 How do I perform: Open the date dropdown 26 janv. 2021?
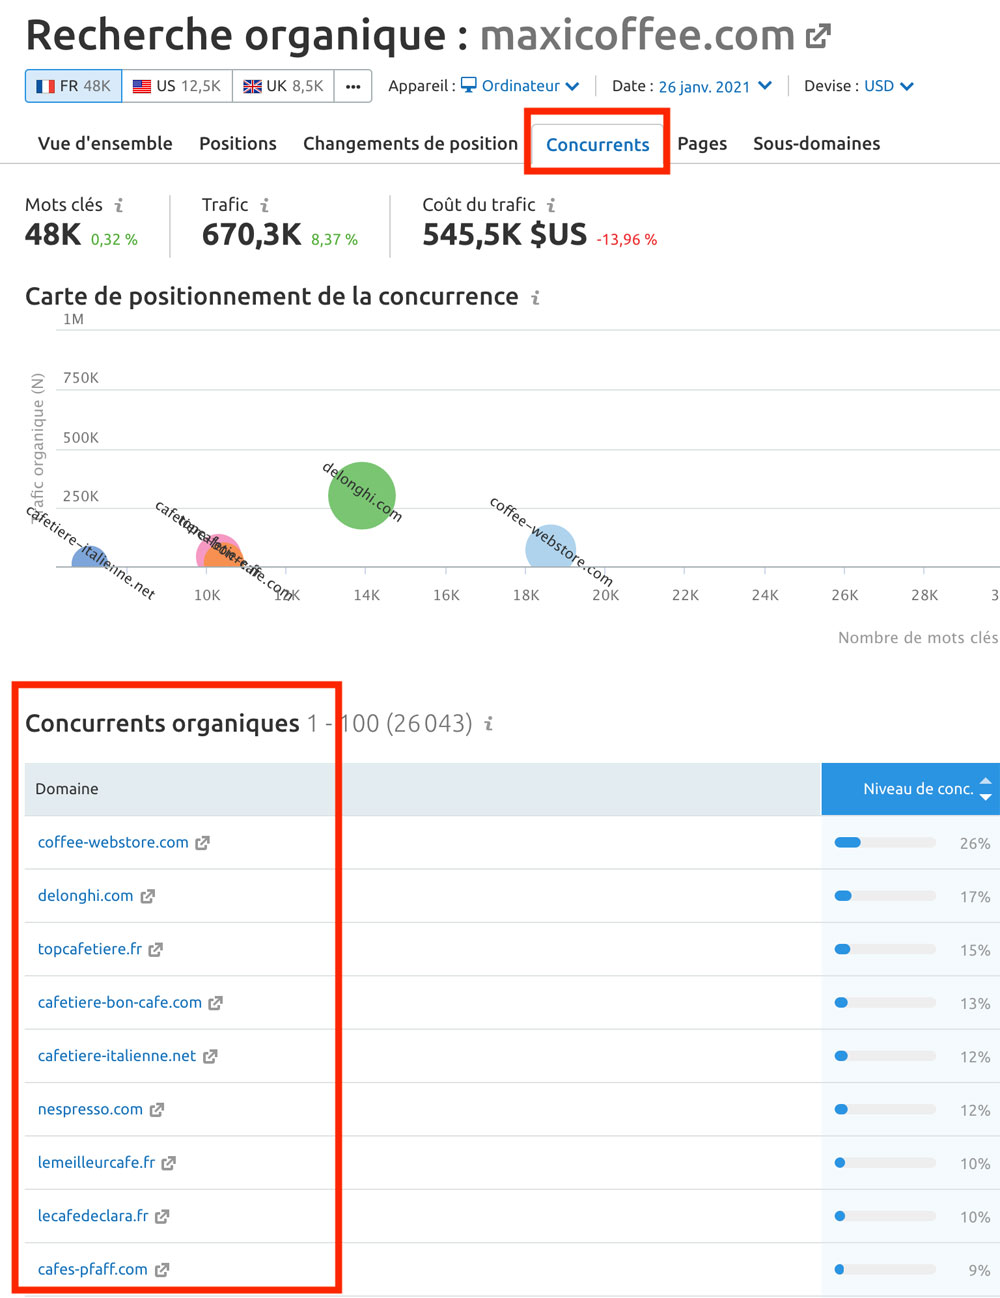(x=715, y=86)
